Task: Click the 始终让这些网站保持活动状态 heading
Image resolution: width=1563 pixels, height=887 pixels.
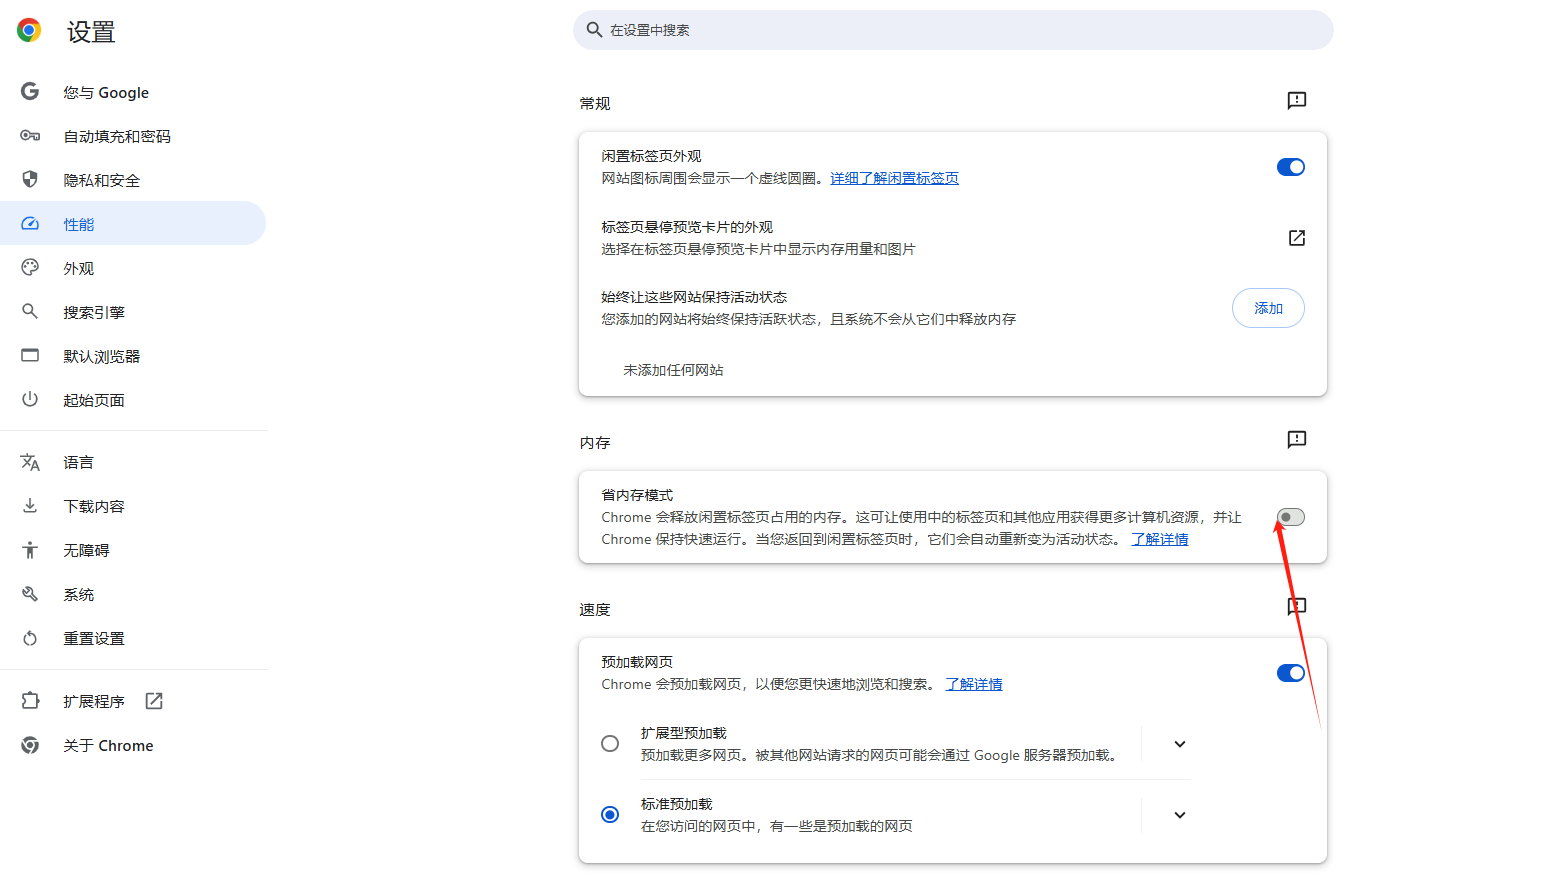Action: pos(694,297)
